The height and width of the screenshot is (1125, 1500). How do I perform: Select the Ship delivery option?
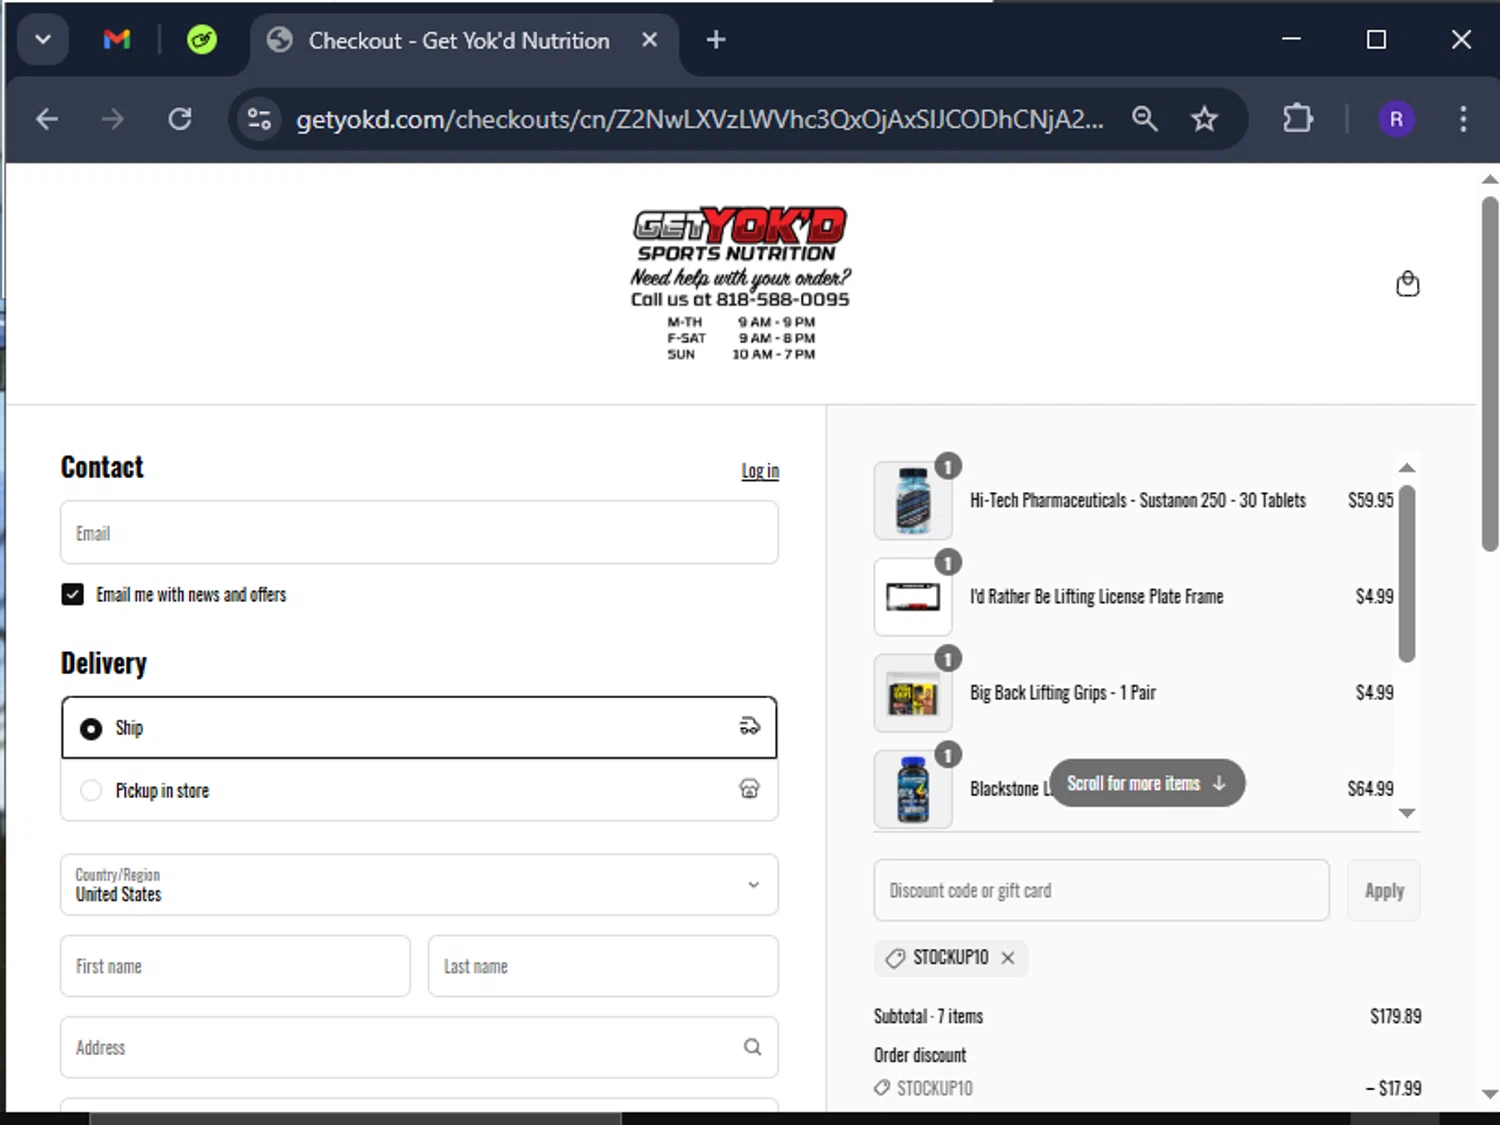pos(419,728)
